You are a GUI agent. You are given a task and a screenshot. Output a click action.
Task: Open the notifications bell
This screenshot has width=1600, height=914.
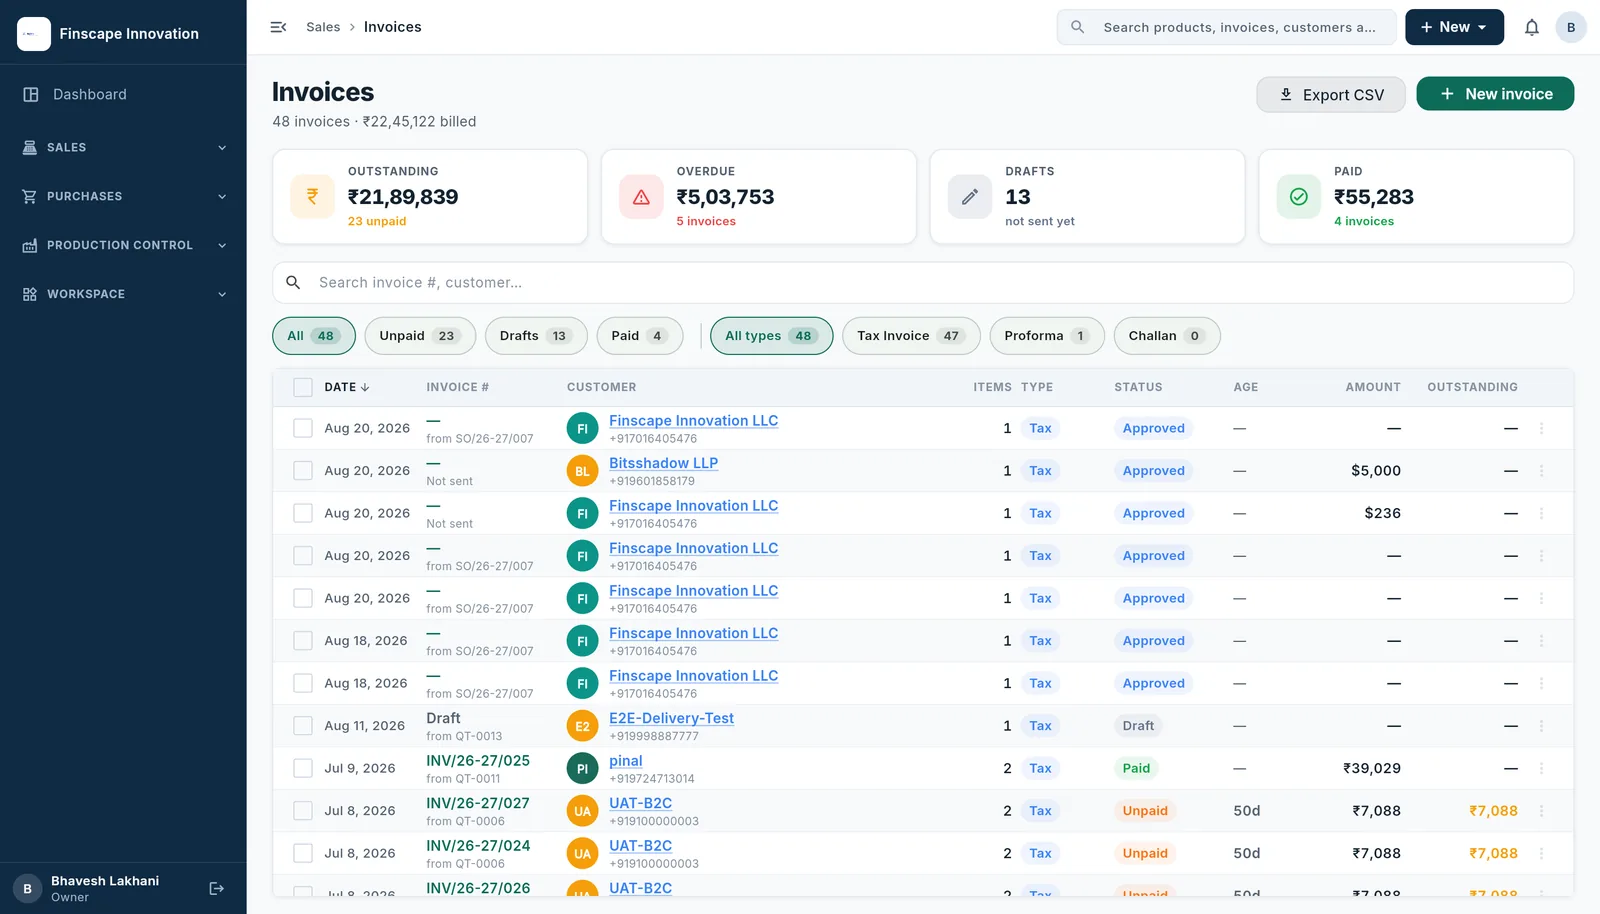pos(1531,27)
